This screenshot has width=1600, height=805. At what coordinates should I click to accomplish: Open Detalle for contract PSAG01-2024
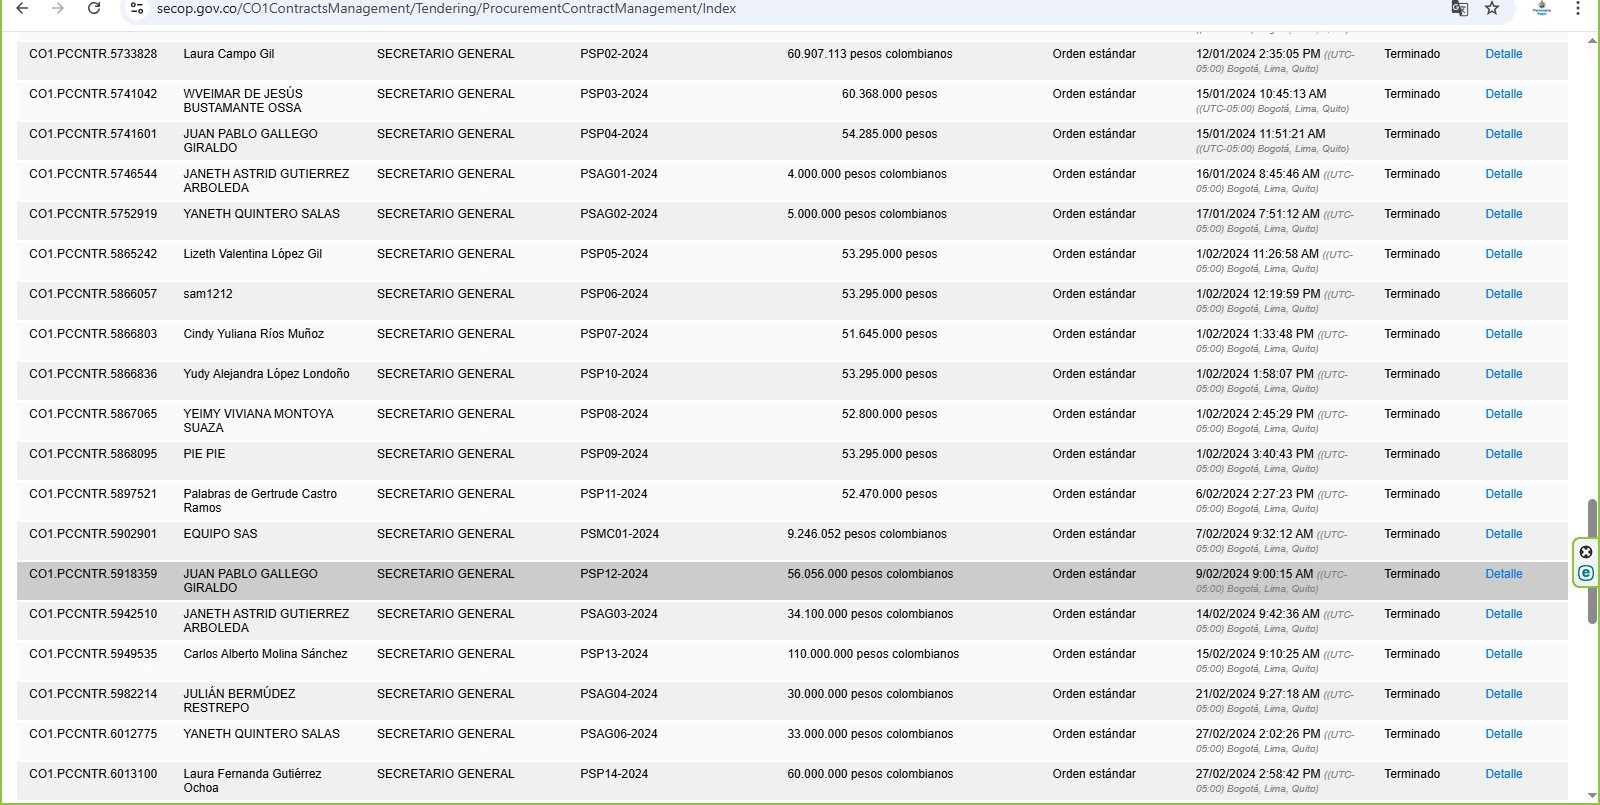(x=1503, y=174)
